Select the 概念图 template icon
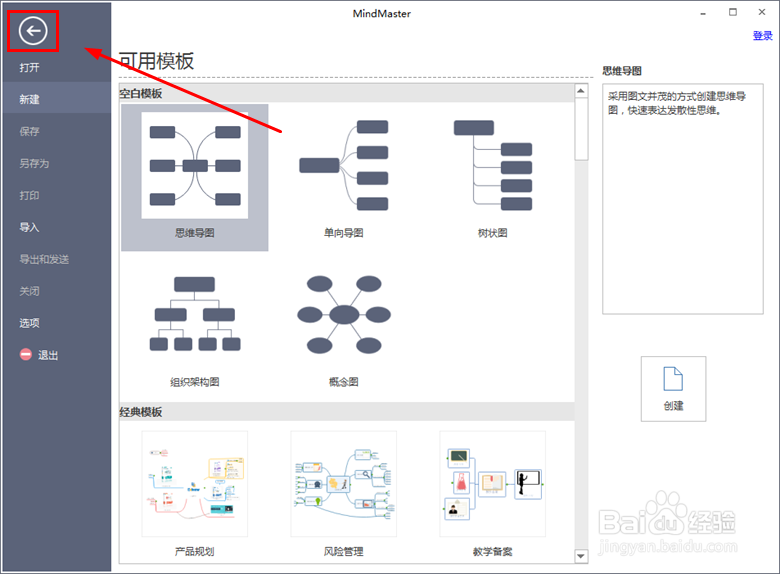 click(x=344, y=314)
